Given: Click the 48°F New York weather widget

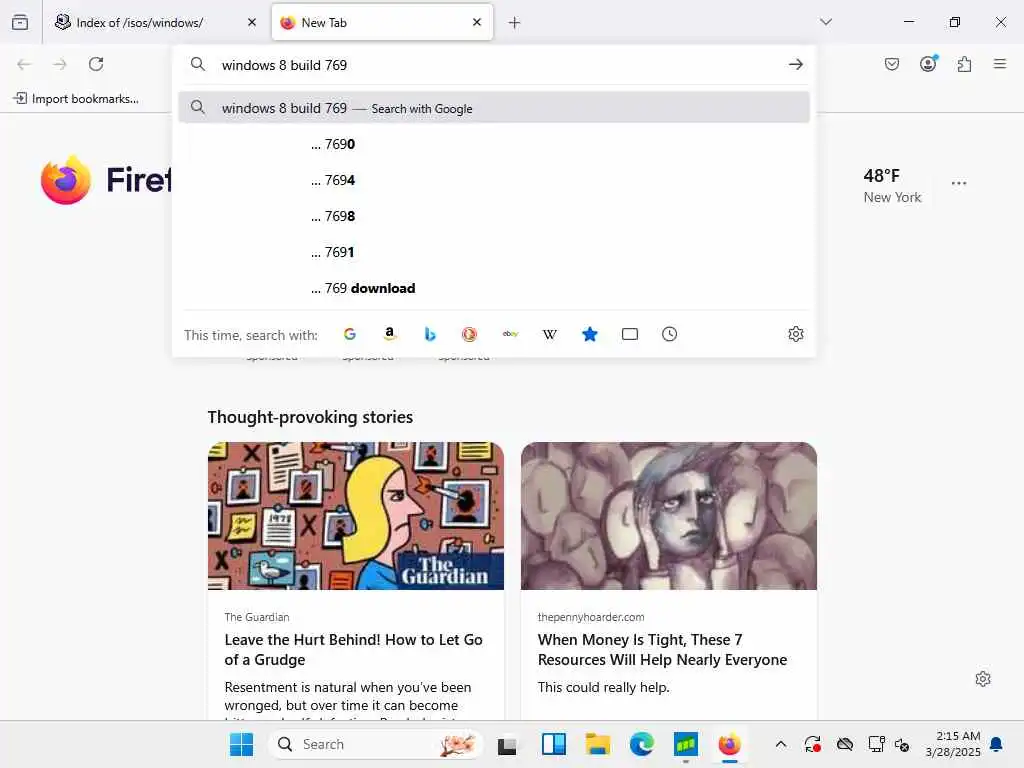Looking at the screenshot, I should tap(892, 185).
